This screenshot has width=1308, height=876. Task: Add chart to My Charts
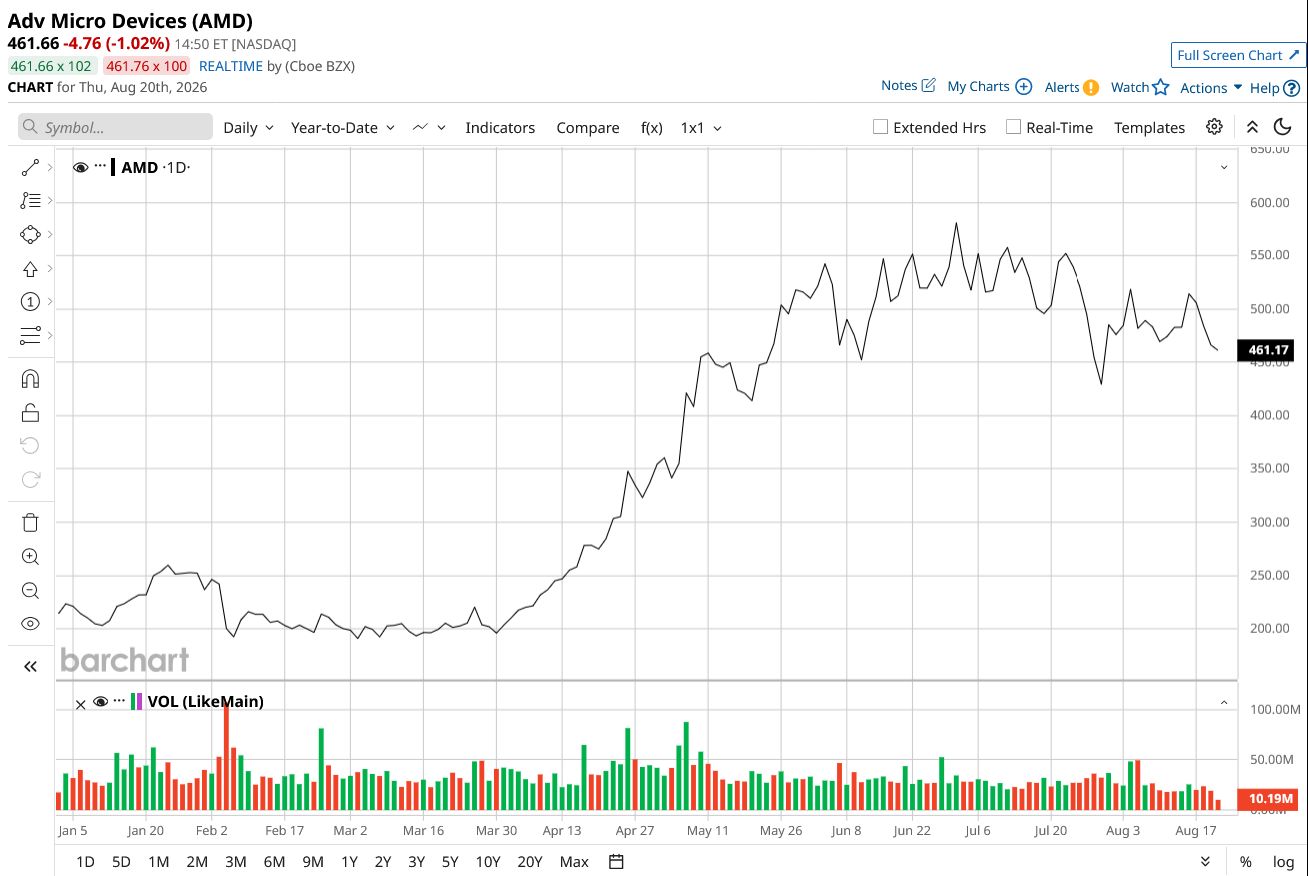[x=989, y=86]
